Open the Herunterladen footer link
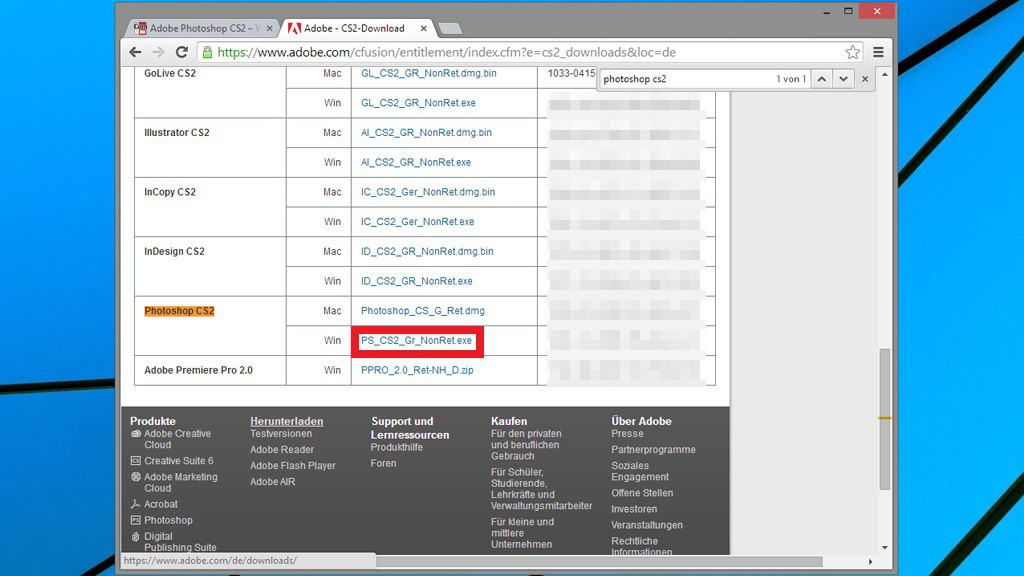This screenshot has height=576, width=1024. pos(287,421)
